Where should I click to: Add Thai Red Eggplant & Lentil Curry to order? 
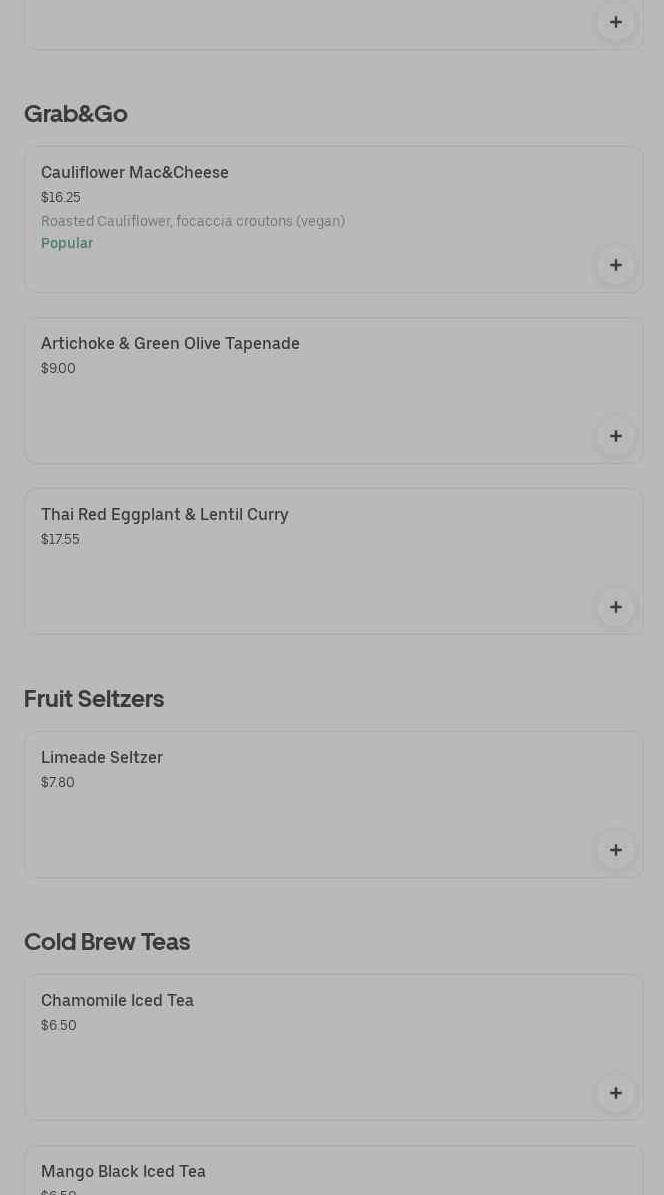pos(615,607)
